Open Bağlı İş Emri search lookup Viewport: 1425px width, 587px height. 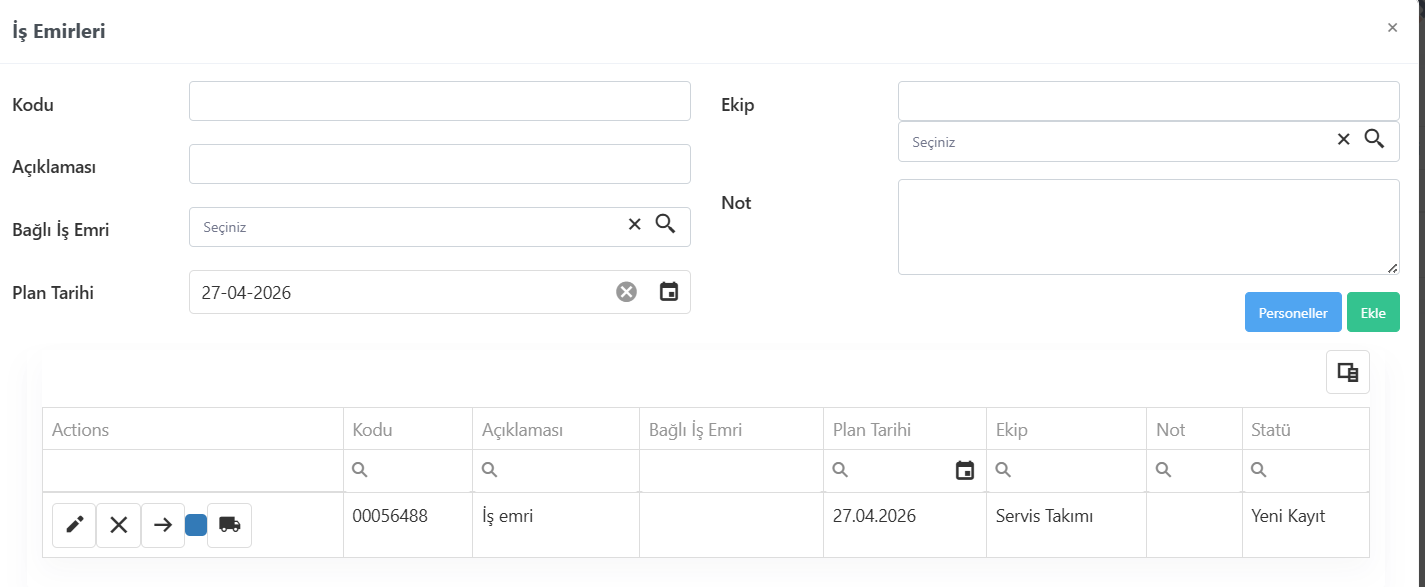[666, 224]
